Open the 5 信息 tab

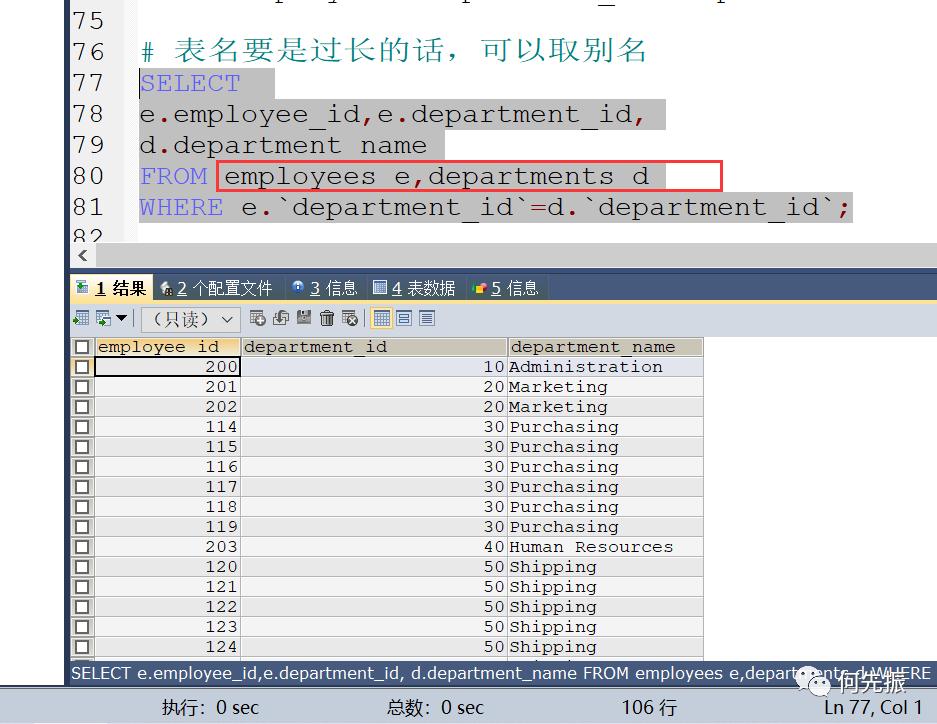coord(506,289)
